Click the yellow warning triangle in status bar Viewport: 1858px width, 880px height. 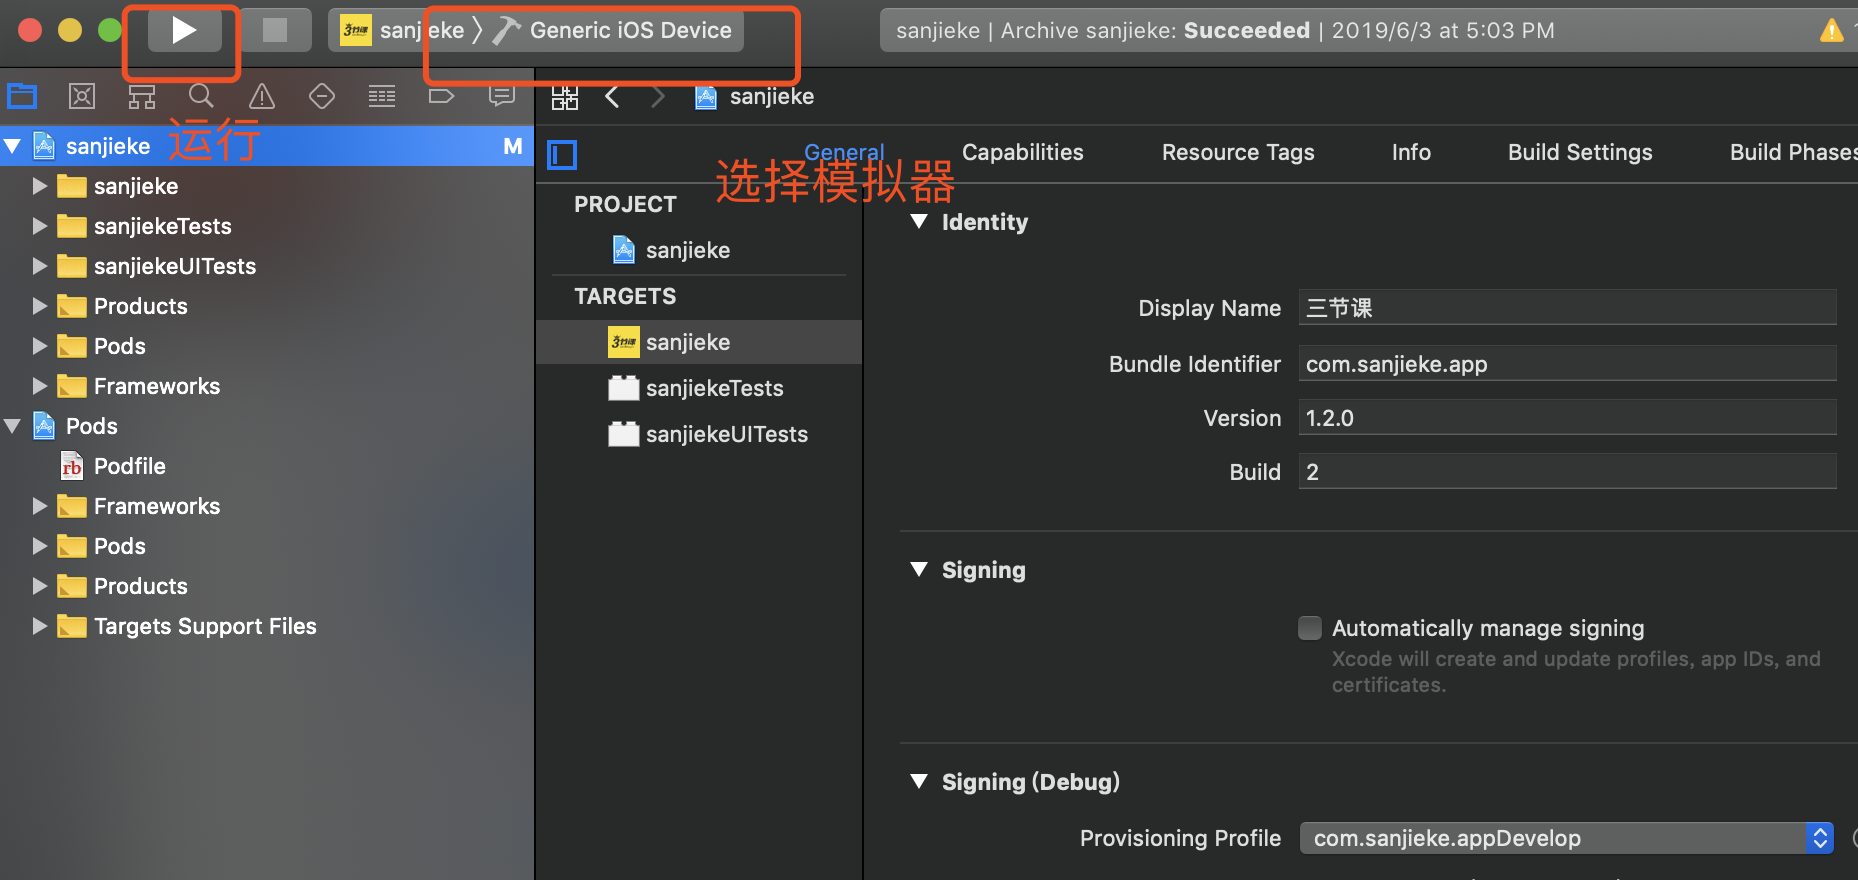point(1831,31)
